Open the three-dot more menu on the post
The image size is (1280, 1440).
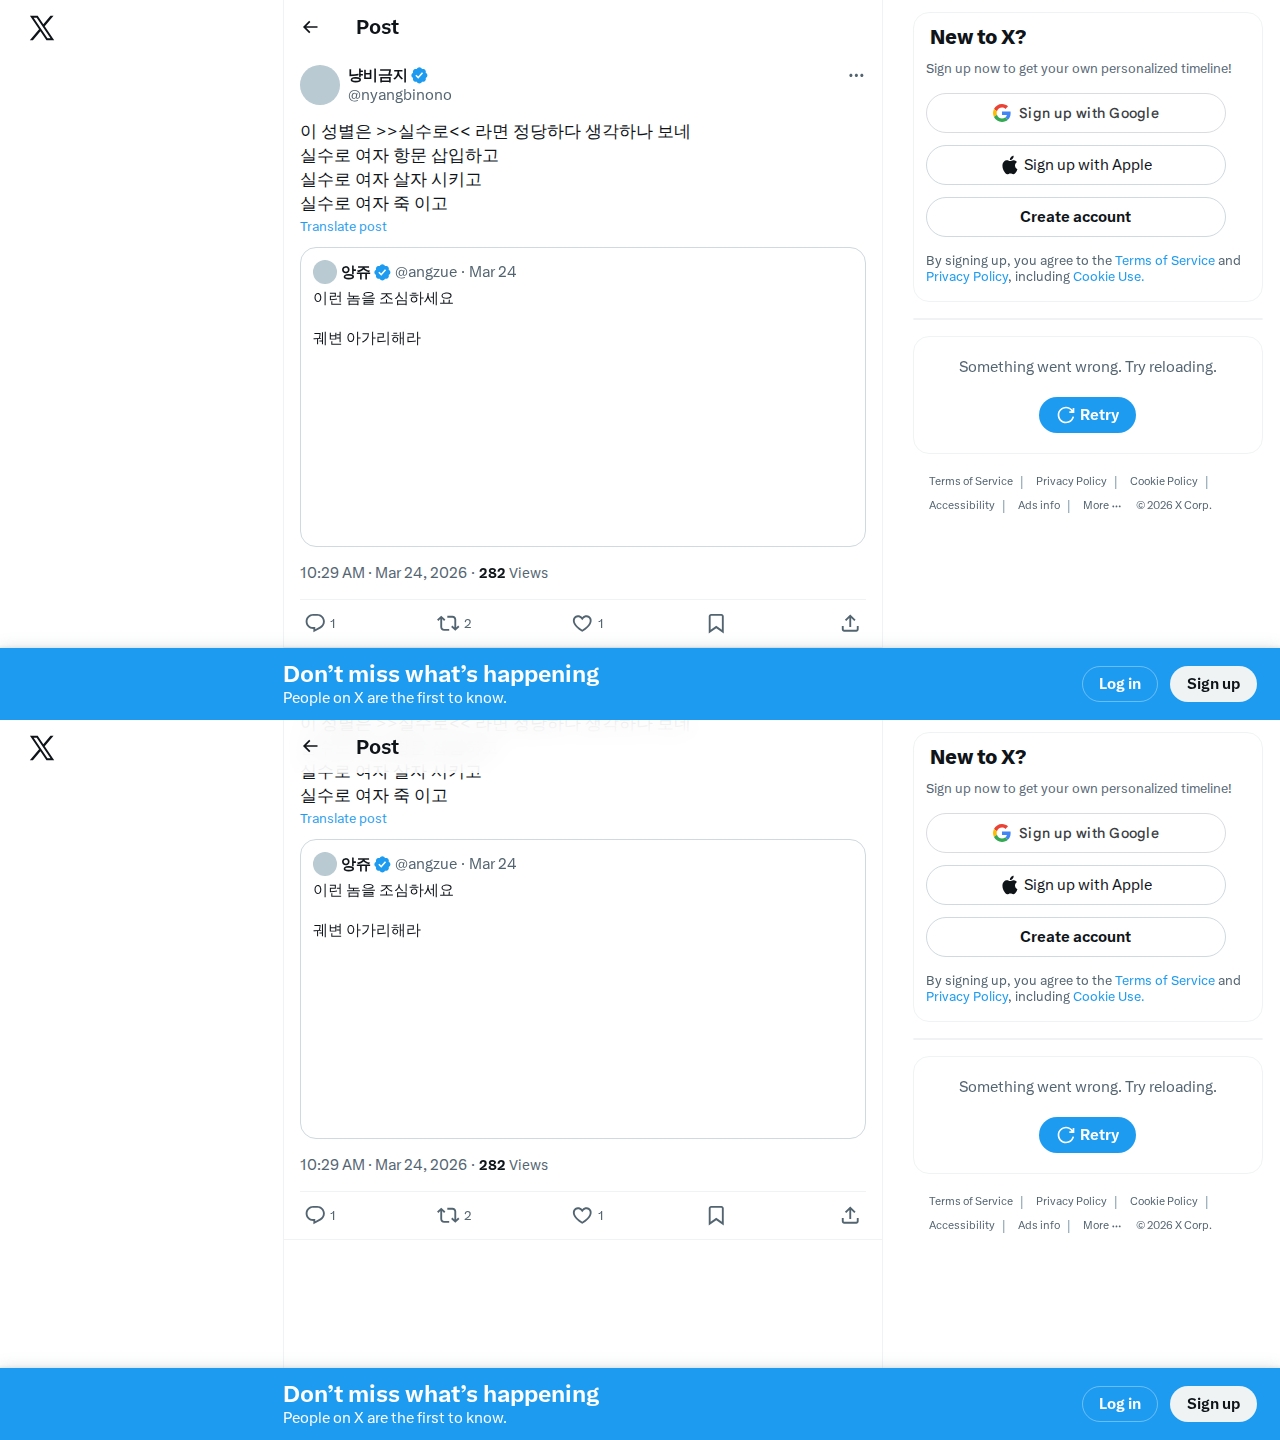tap(856, 75)
